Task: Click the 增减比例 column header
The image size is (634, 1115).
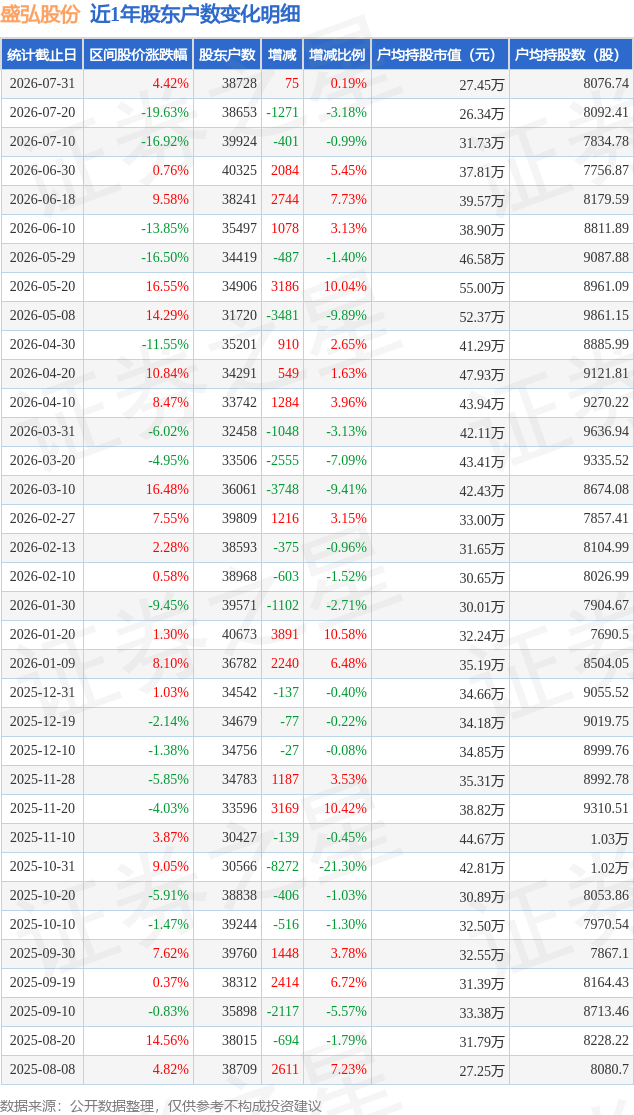Action: (337, 55)
